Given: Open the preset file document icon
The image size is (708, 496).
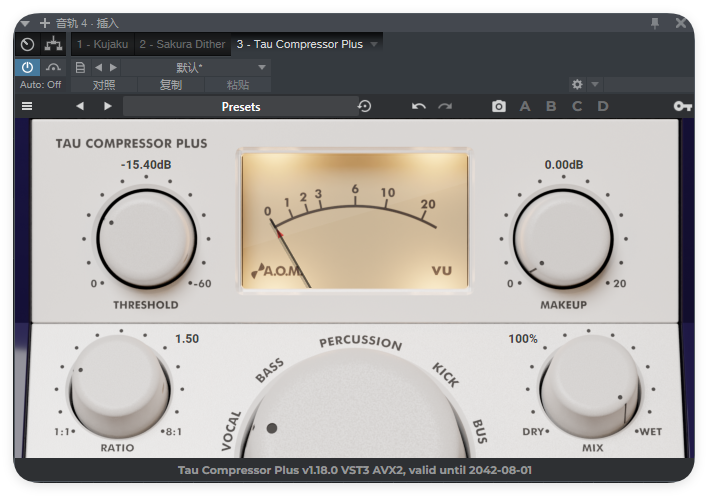Looking at the screenshot, I should (80, 68).
